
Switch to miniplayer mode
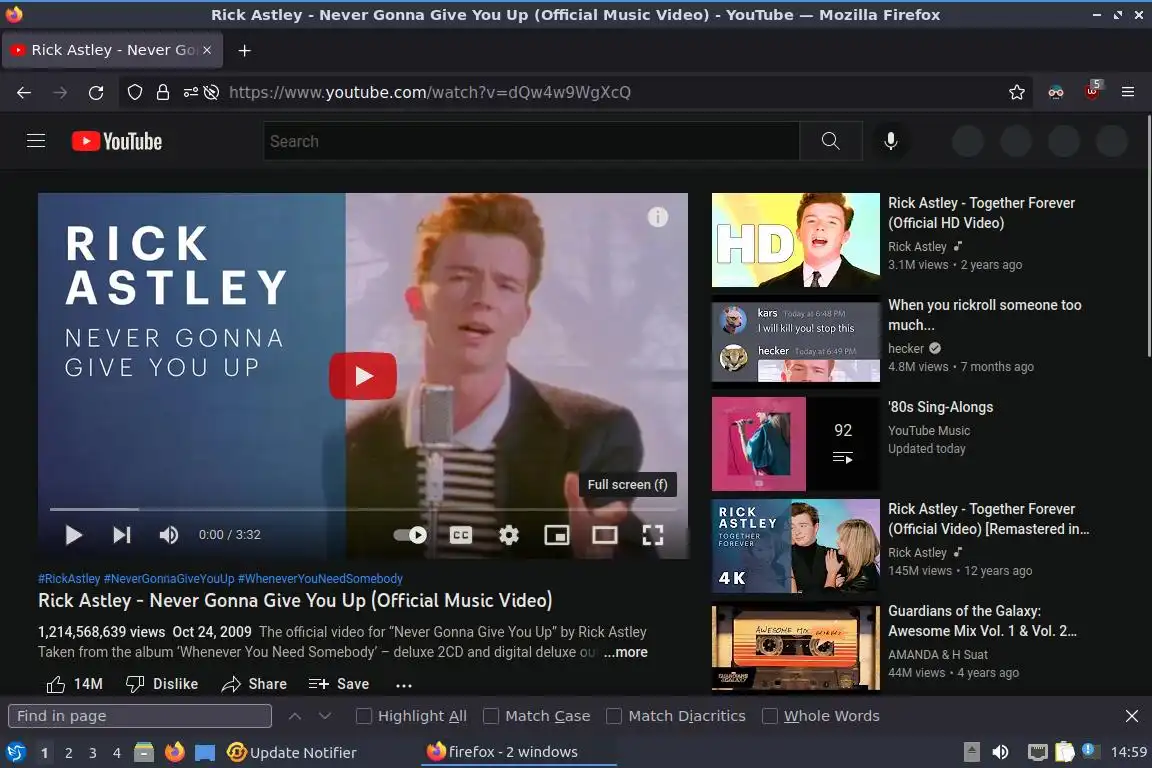pyautogui.click(x=557, y=535)
